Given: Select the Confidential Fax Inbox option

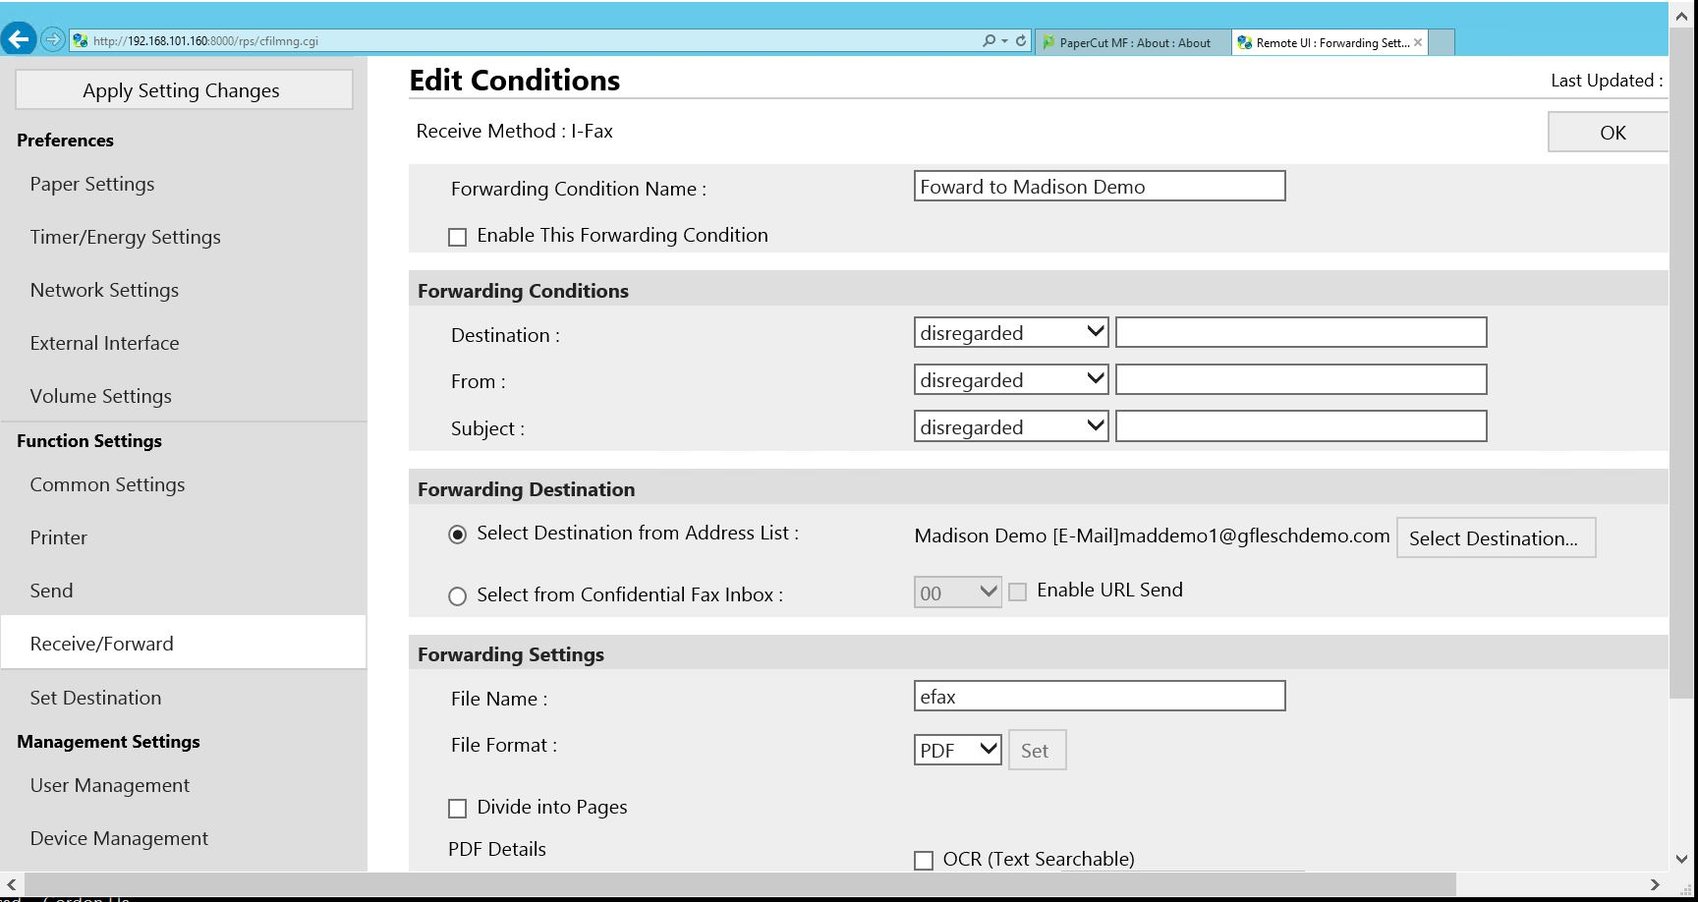Looking at the screenshot, I should (457, 596).
